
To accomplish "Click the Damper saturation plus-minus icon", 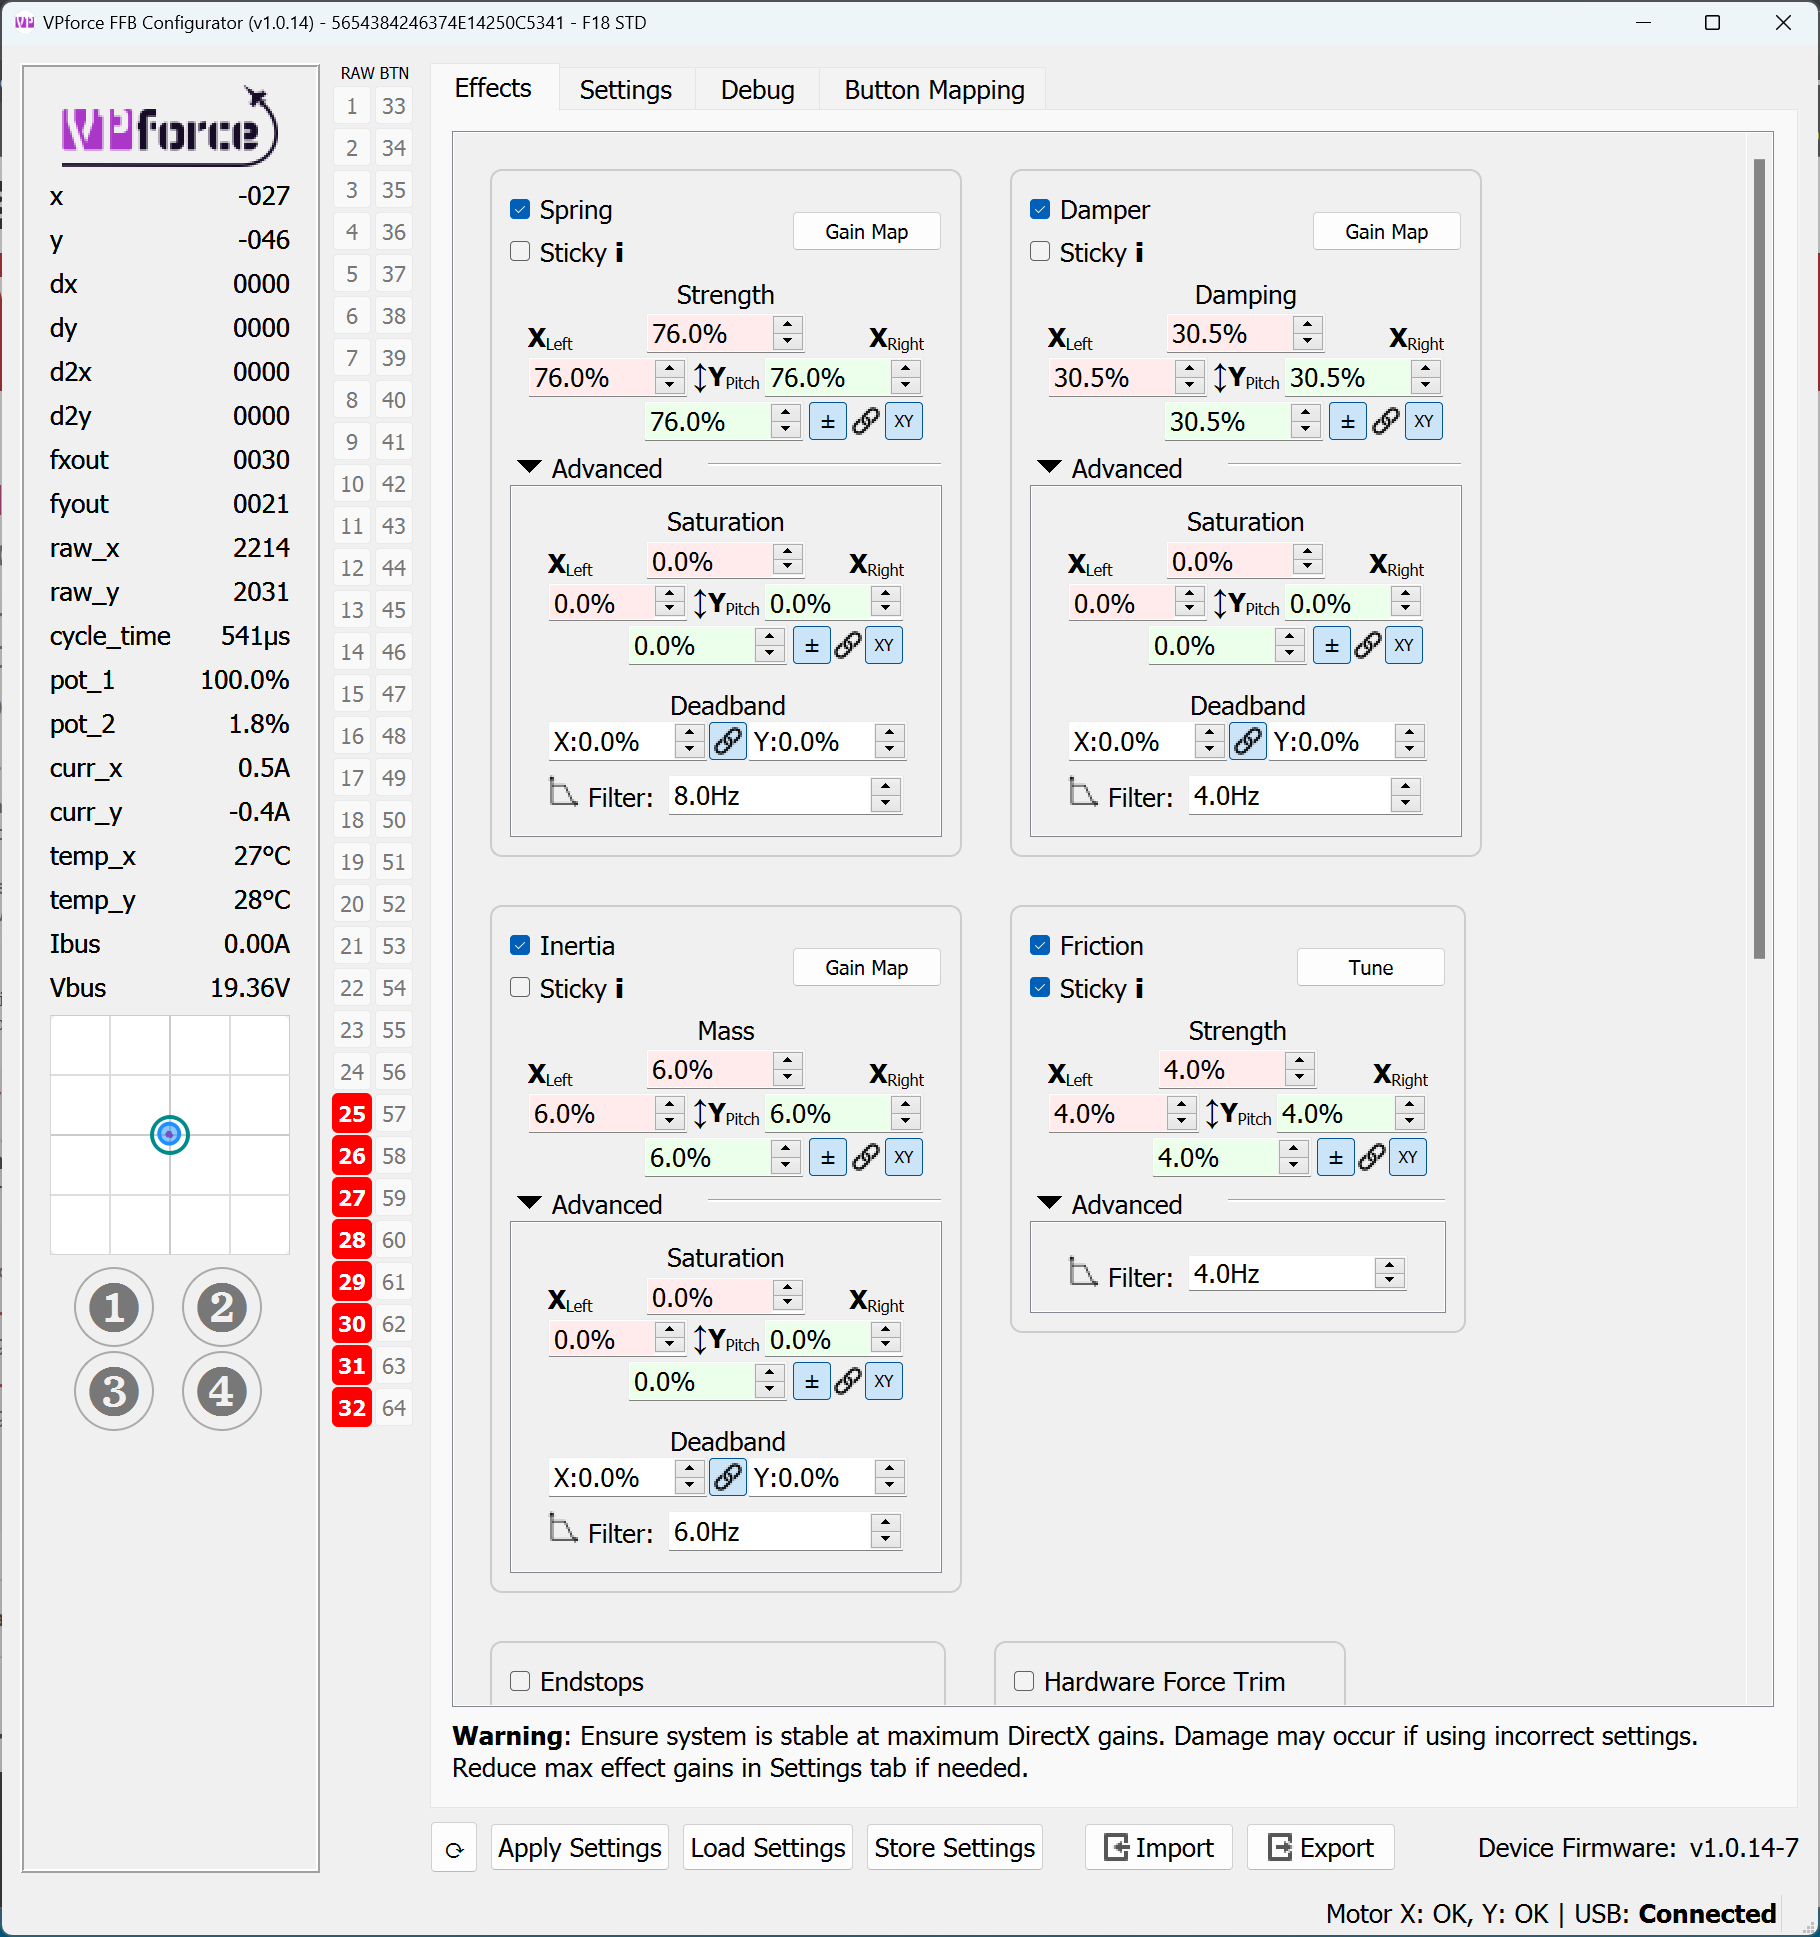I will (1332, 646).
